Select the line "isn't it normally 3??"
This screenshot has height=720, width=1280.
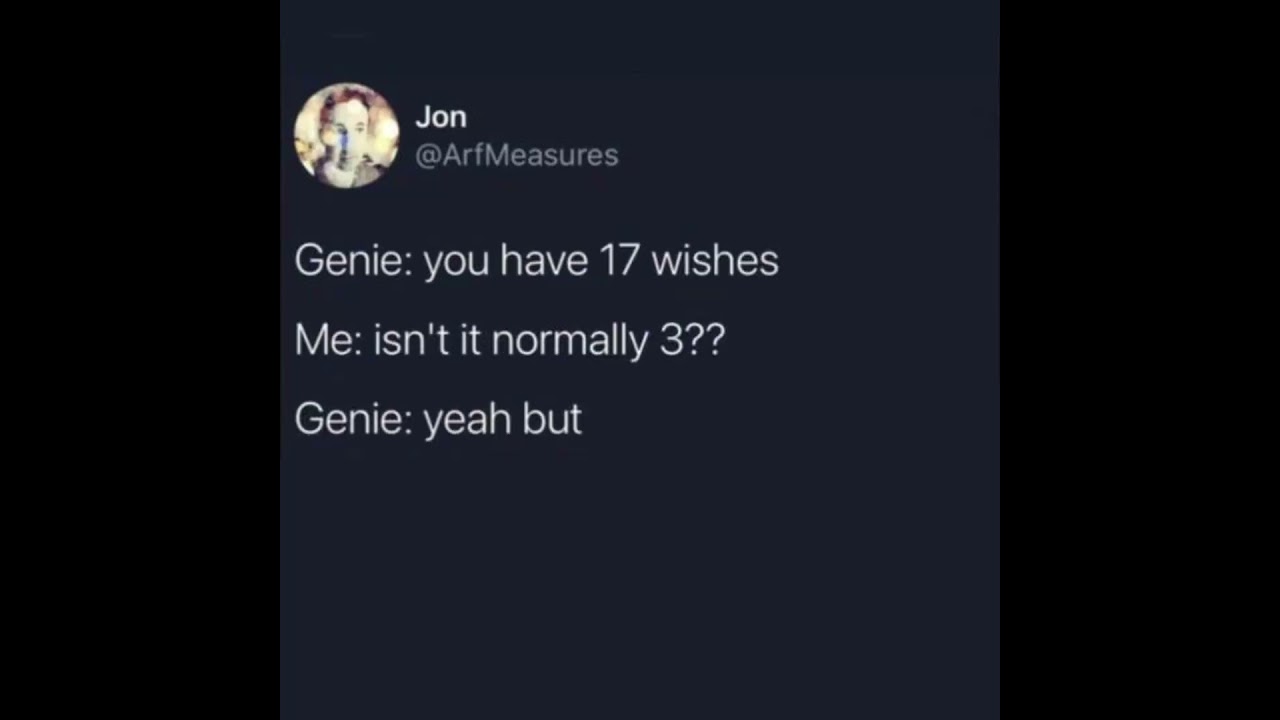point(549,341)
